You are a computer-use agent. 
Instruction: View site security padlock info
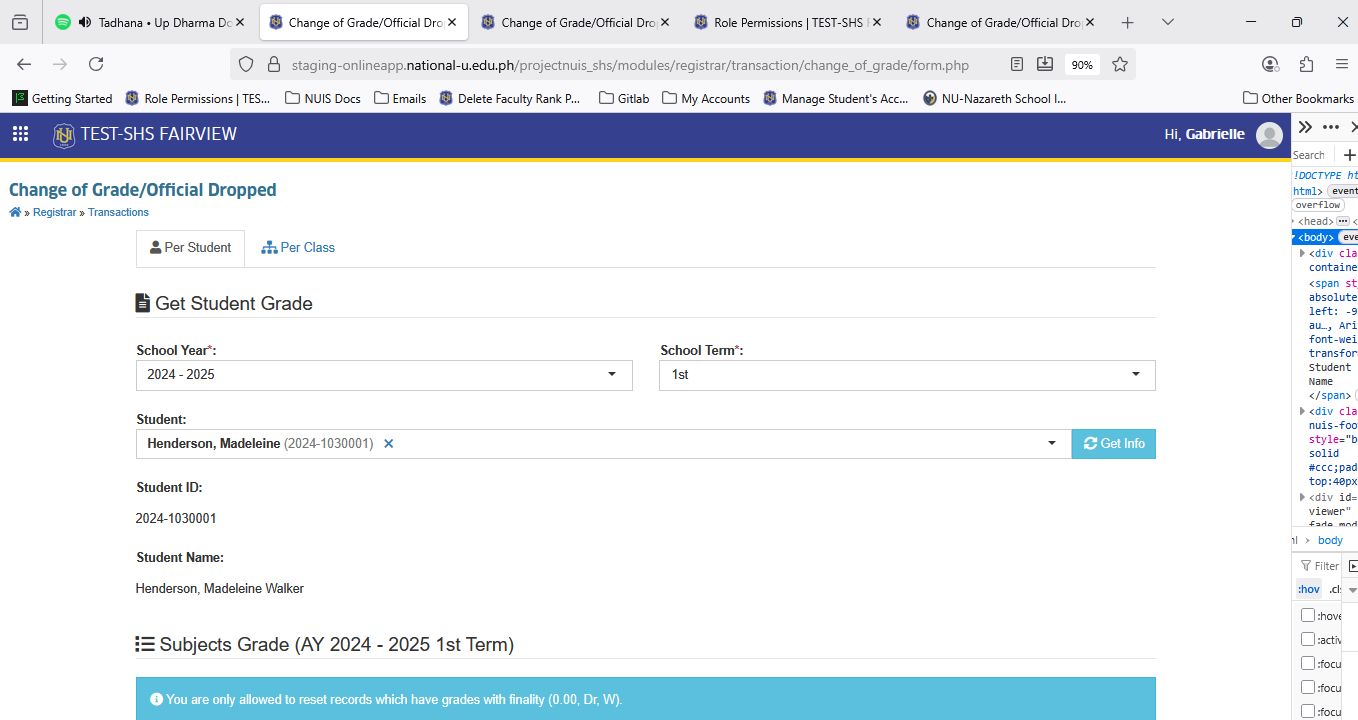pyautogui.click(x=273, y=64)
